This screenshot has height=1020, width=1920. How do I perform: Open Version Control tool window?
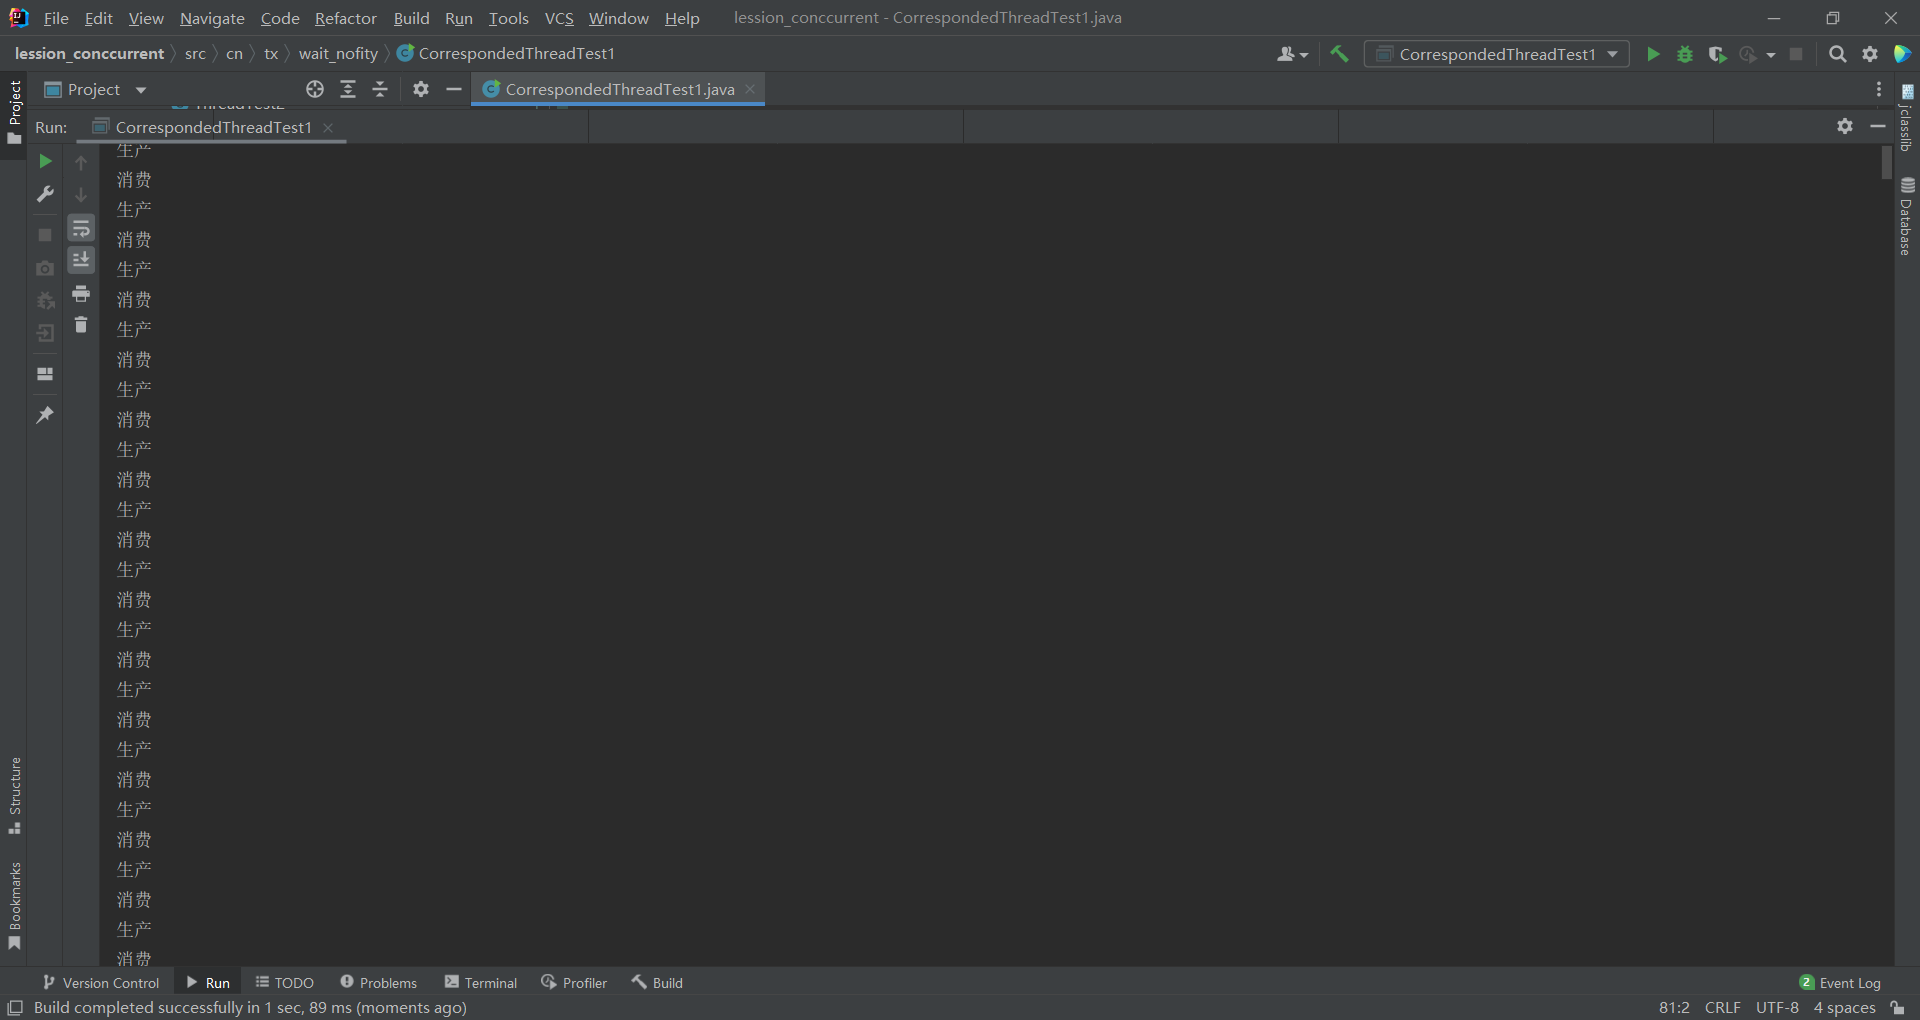101,983
